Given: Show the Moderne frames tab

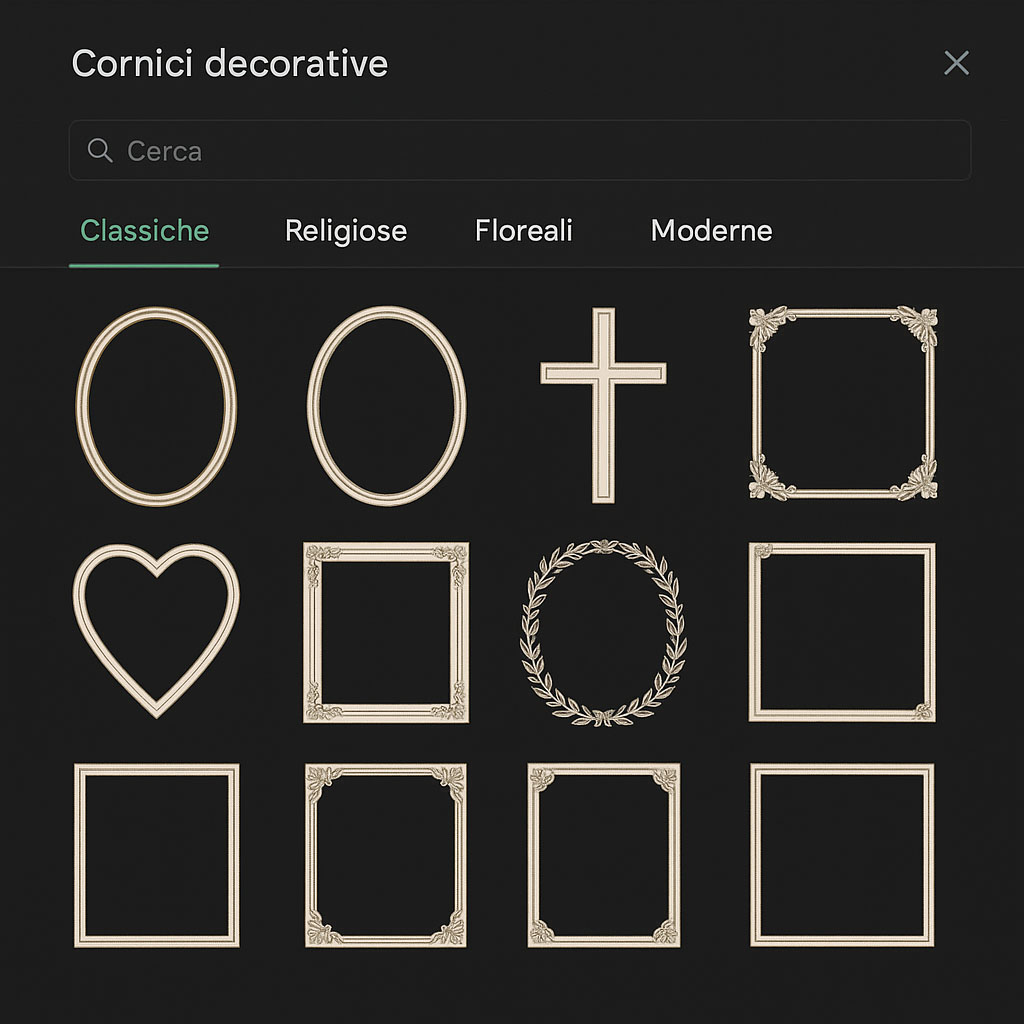Looking at the screenshot, I should point(711,231).
